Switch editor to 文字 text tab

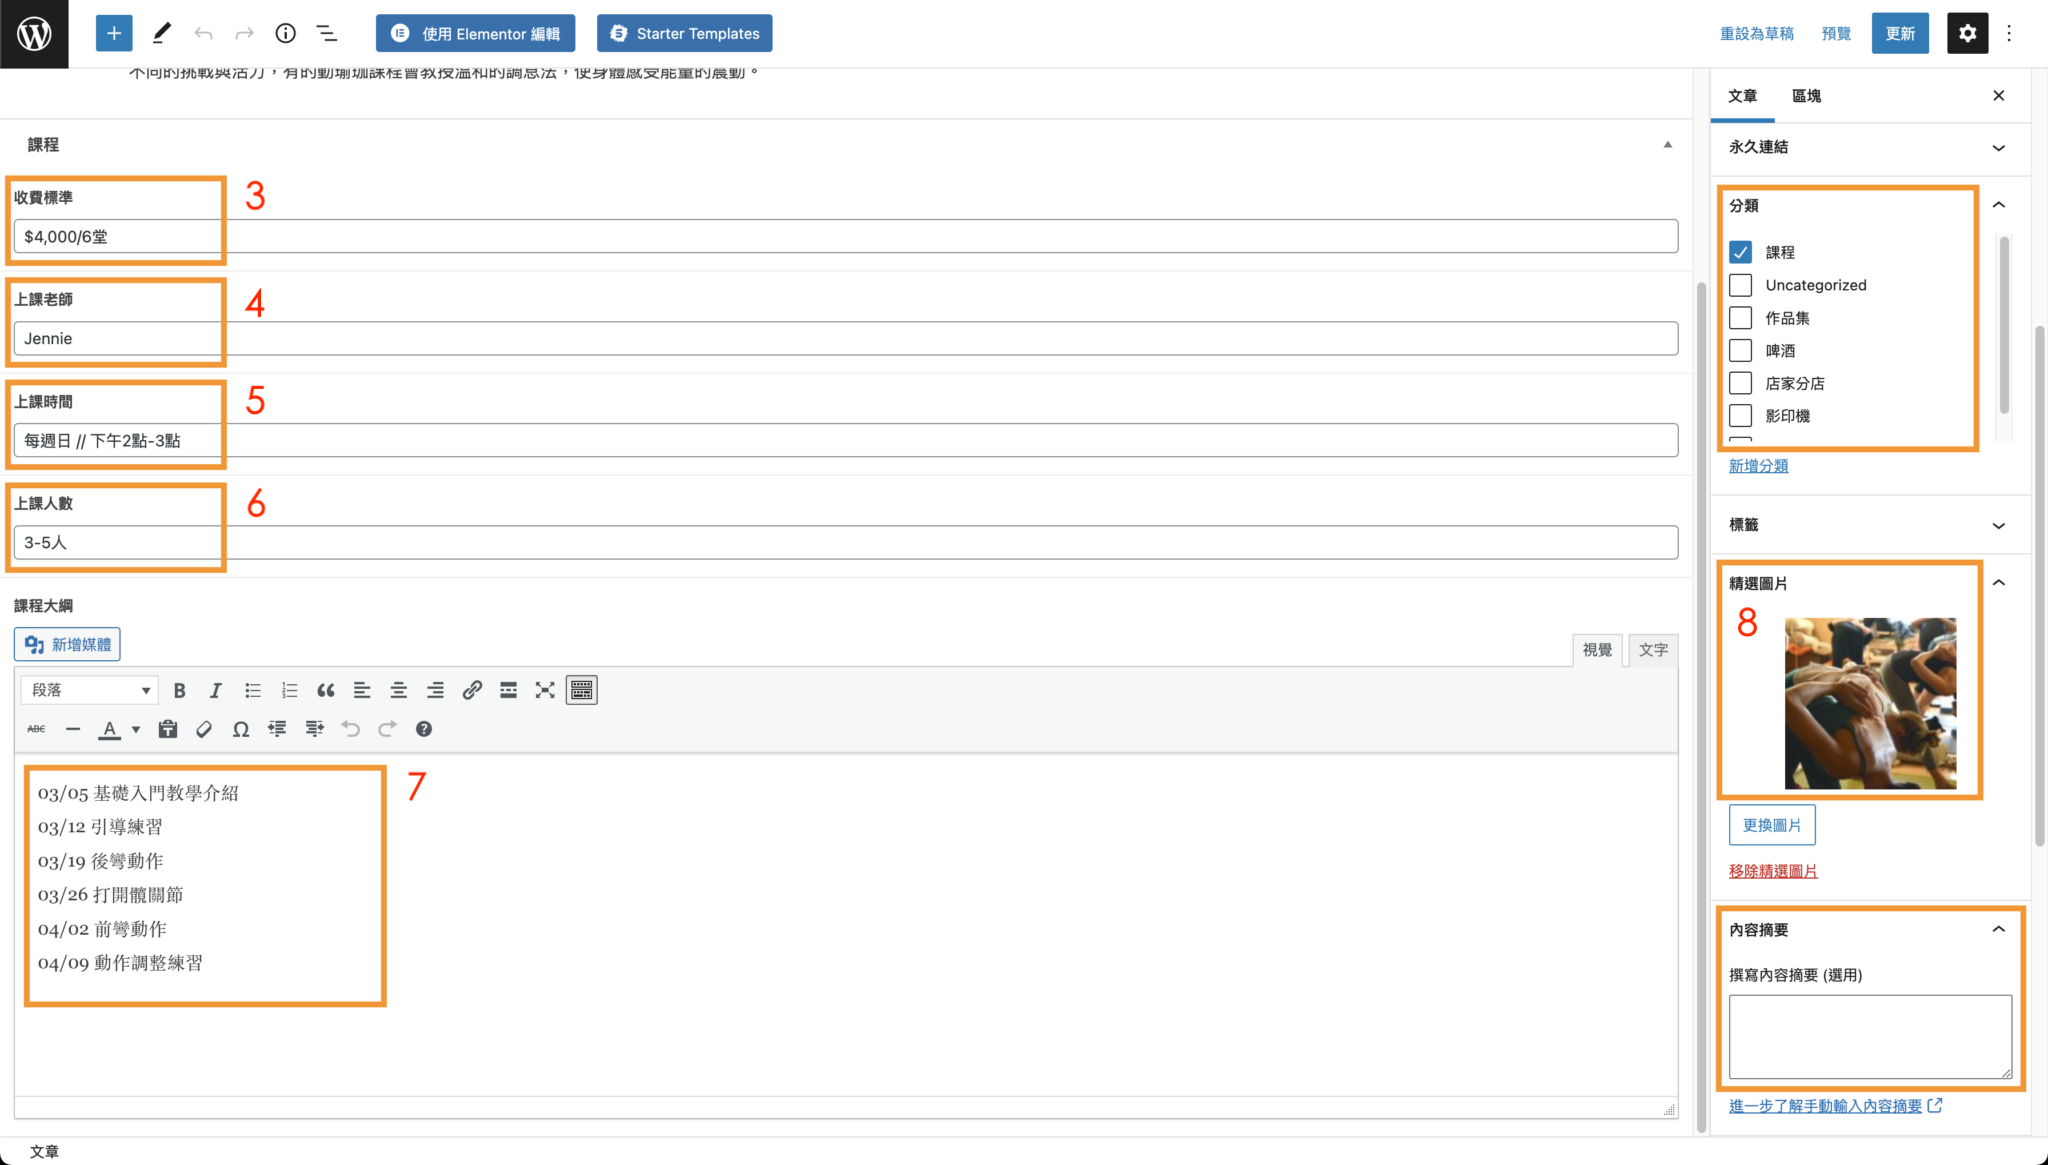(x=1653, y=650)
